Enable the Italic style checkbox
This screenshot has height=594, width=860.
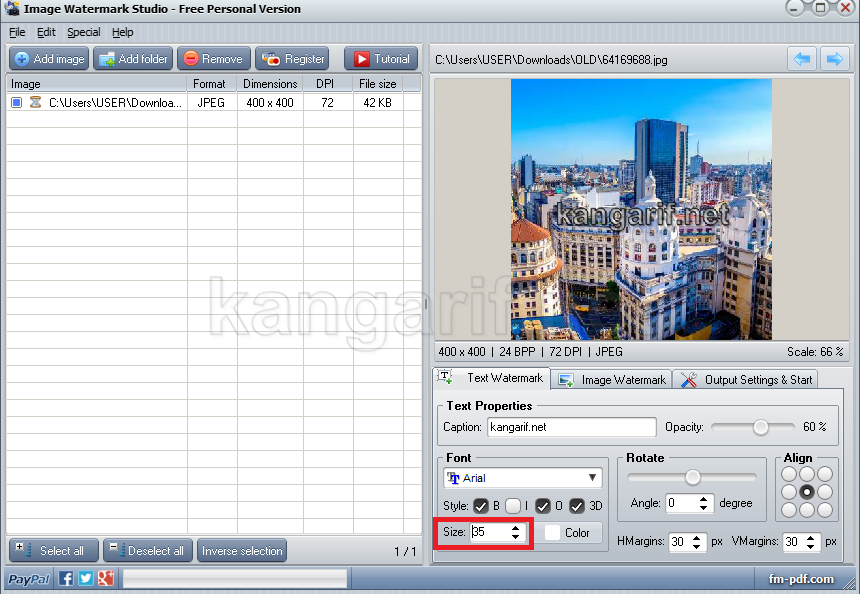click(x=511, y=505)
